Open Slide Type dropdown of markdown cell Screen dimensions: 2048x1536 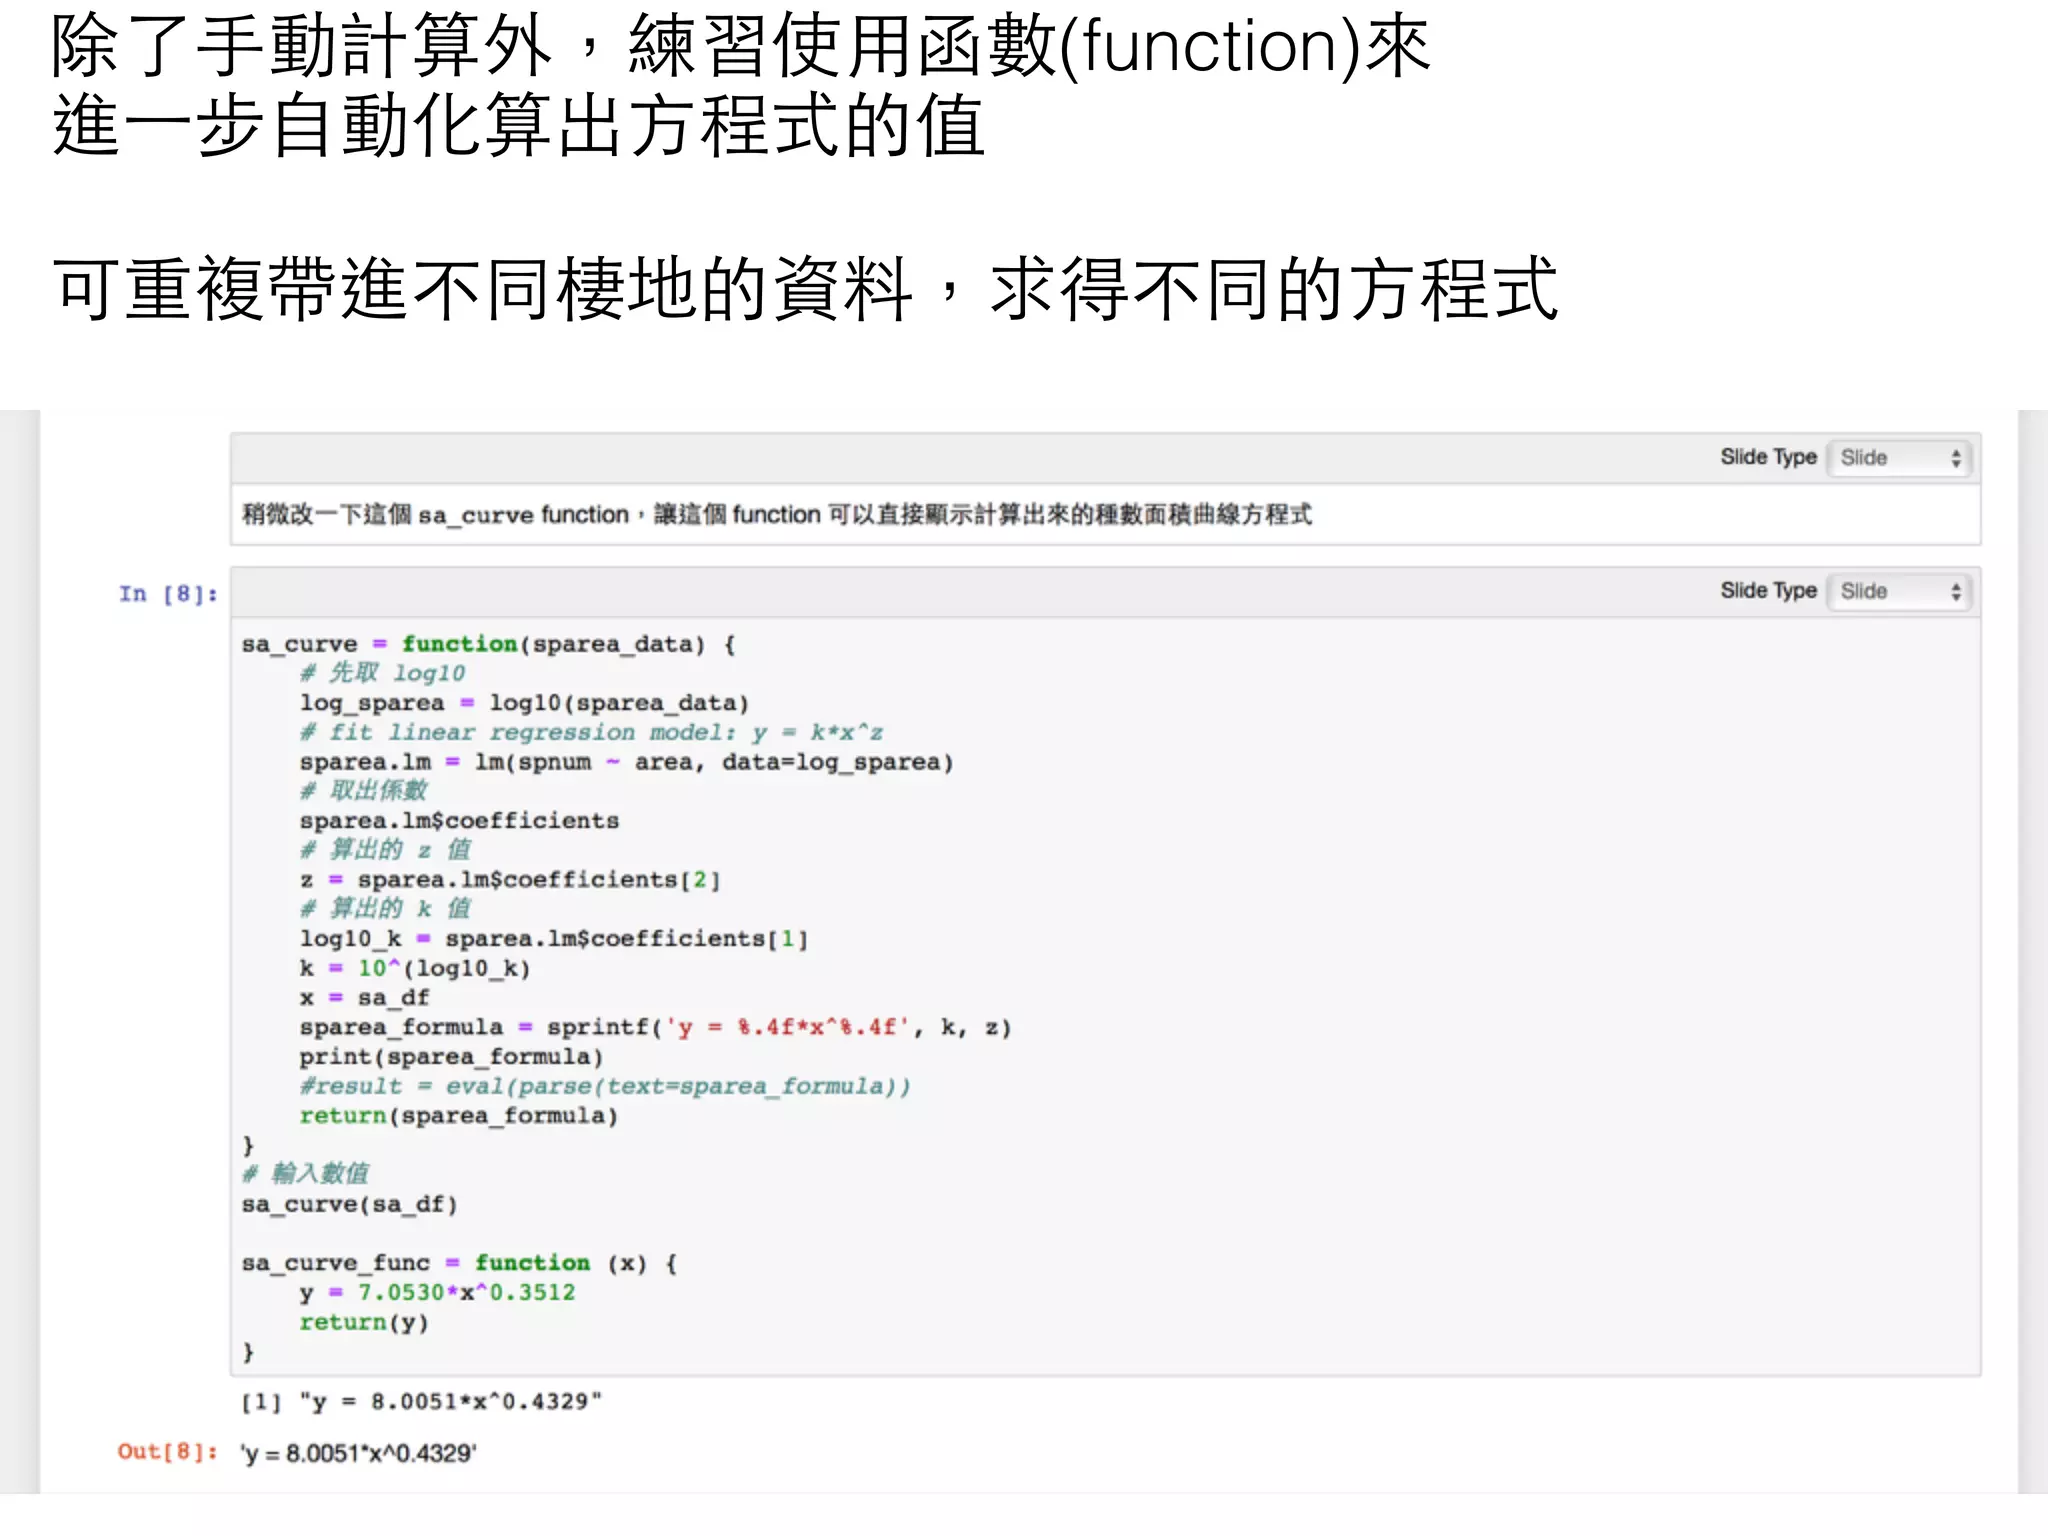click(1899, 458)
